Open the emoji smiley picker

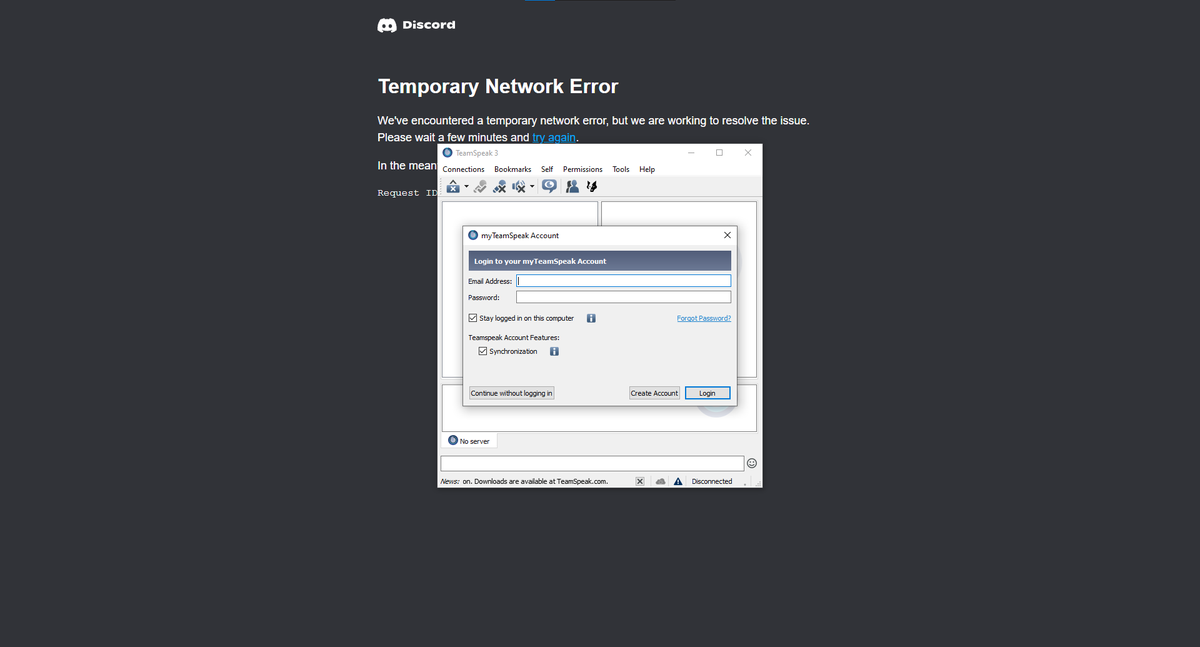[752, 463]
